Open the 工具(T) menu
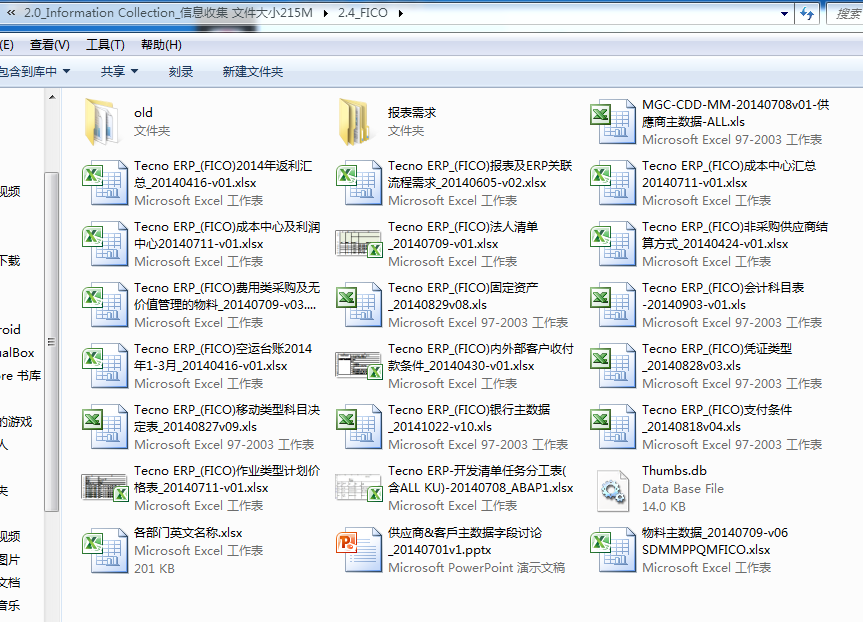The height and width of the screenshot is (622, 863). point(105,45)
